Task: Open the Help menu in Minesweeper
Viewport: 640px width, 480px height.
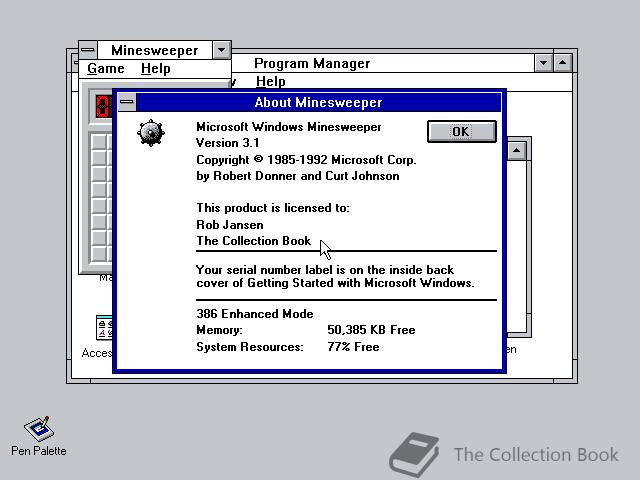Action: 156,69
